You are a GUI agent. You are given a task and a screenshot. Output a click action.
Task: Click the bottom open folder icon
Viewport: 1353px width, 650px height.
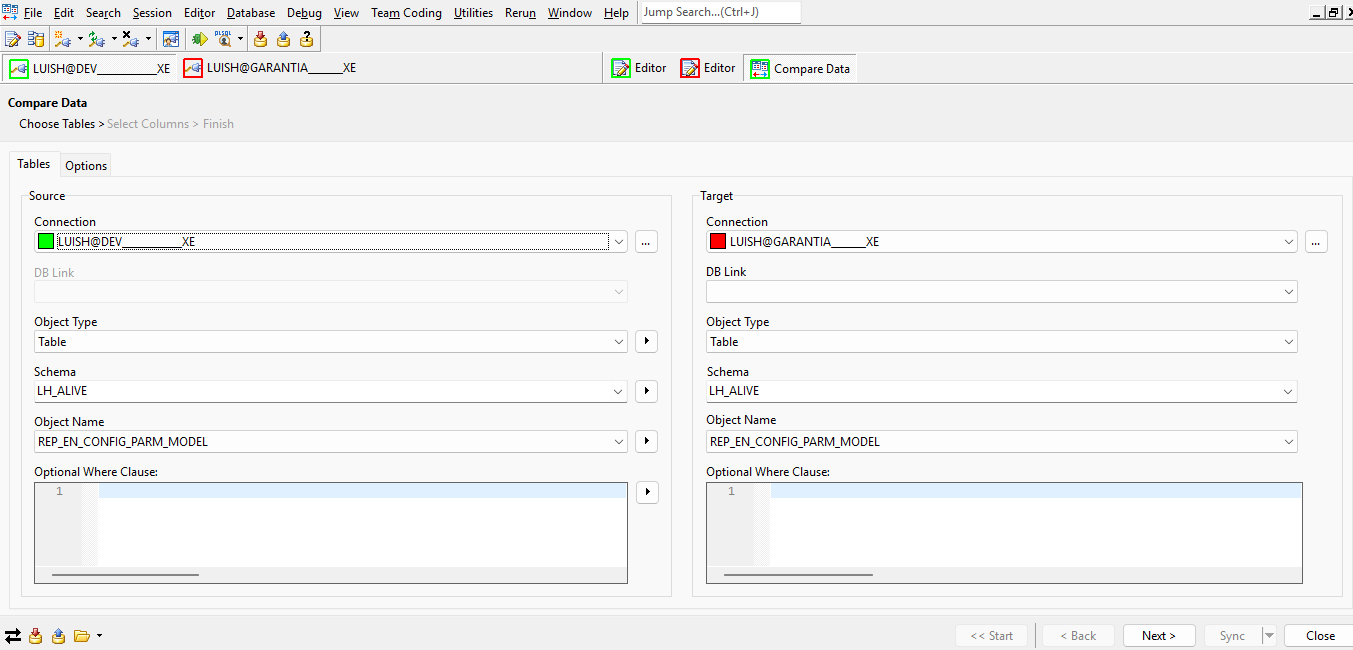(82, 636)
